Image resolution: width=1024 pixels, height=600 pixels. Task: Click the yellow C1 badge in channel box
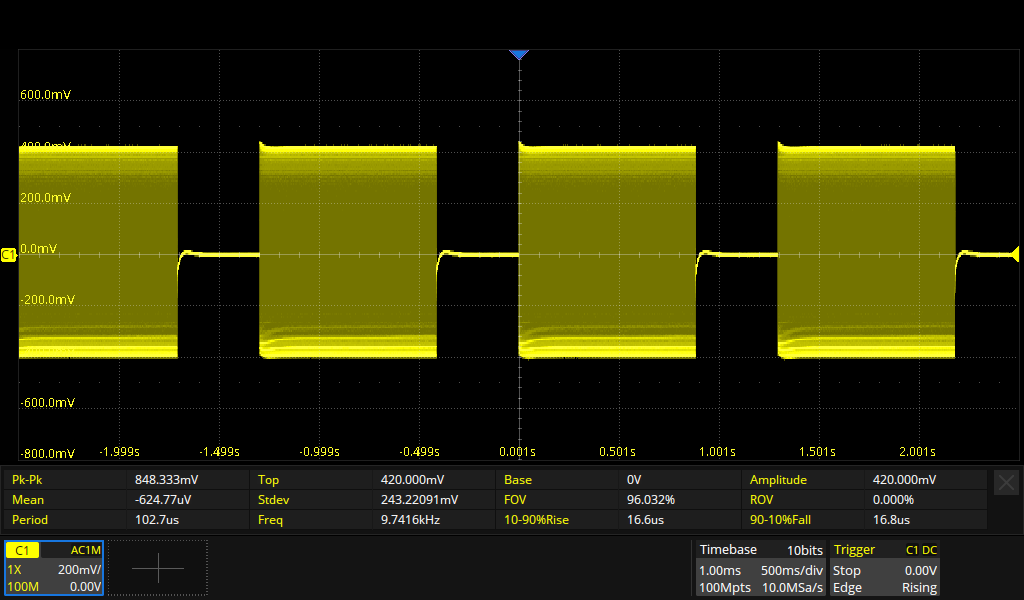point(22,550)
